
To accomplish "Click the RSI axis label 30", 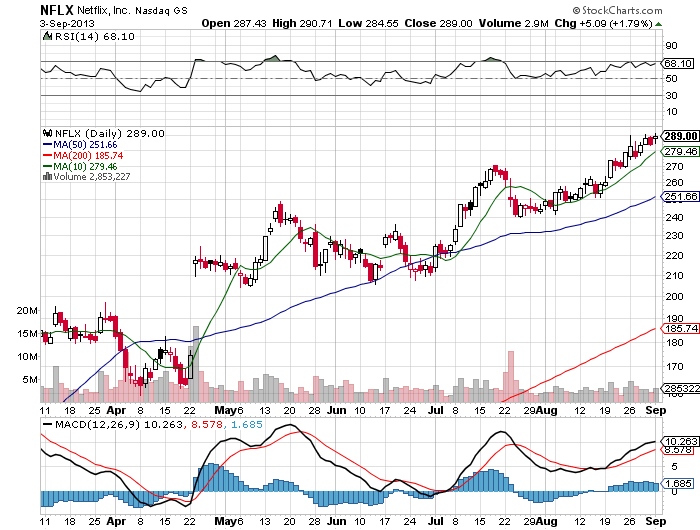I will point(671,95).
